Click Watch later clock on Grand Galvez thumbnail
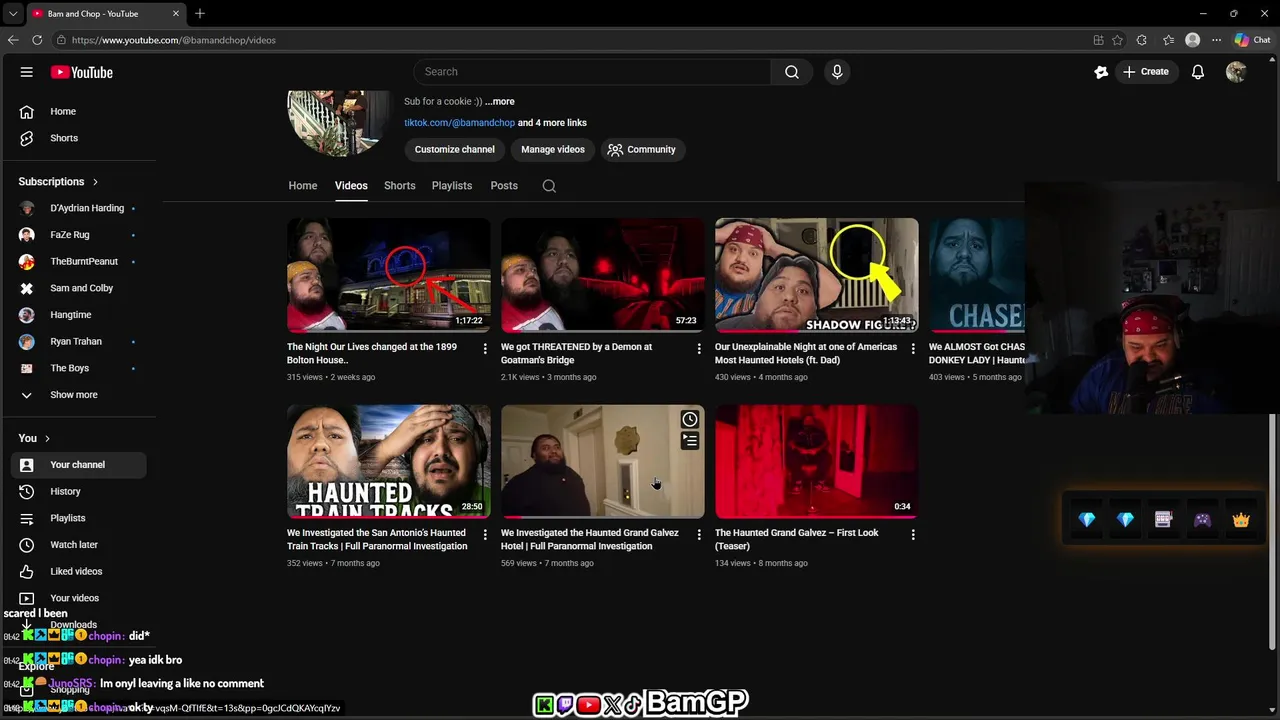Image resolution: width=1280 pixels, height=720 pixels. pyautogui.click(x=690, y=419)
